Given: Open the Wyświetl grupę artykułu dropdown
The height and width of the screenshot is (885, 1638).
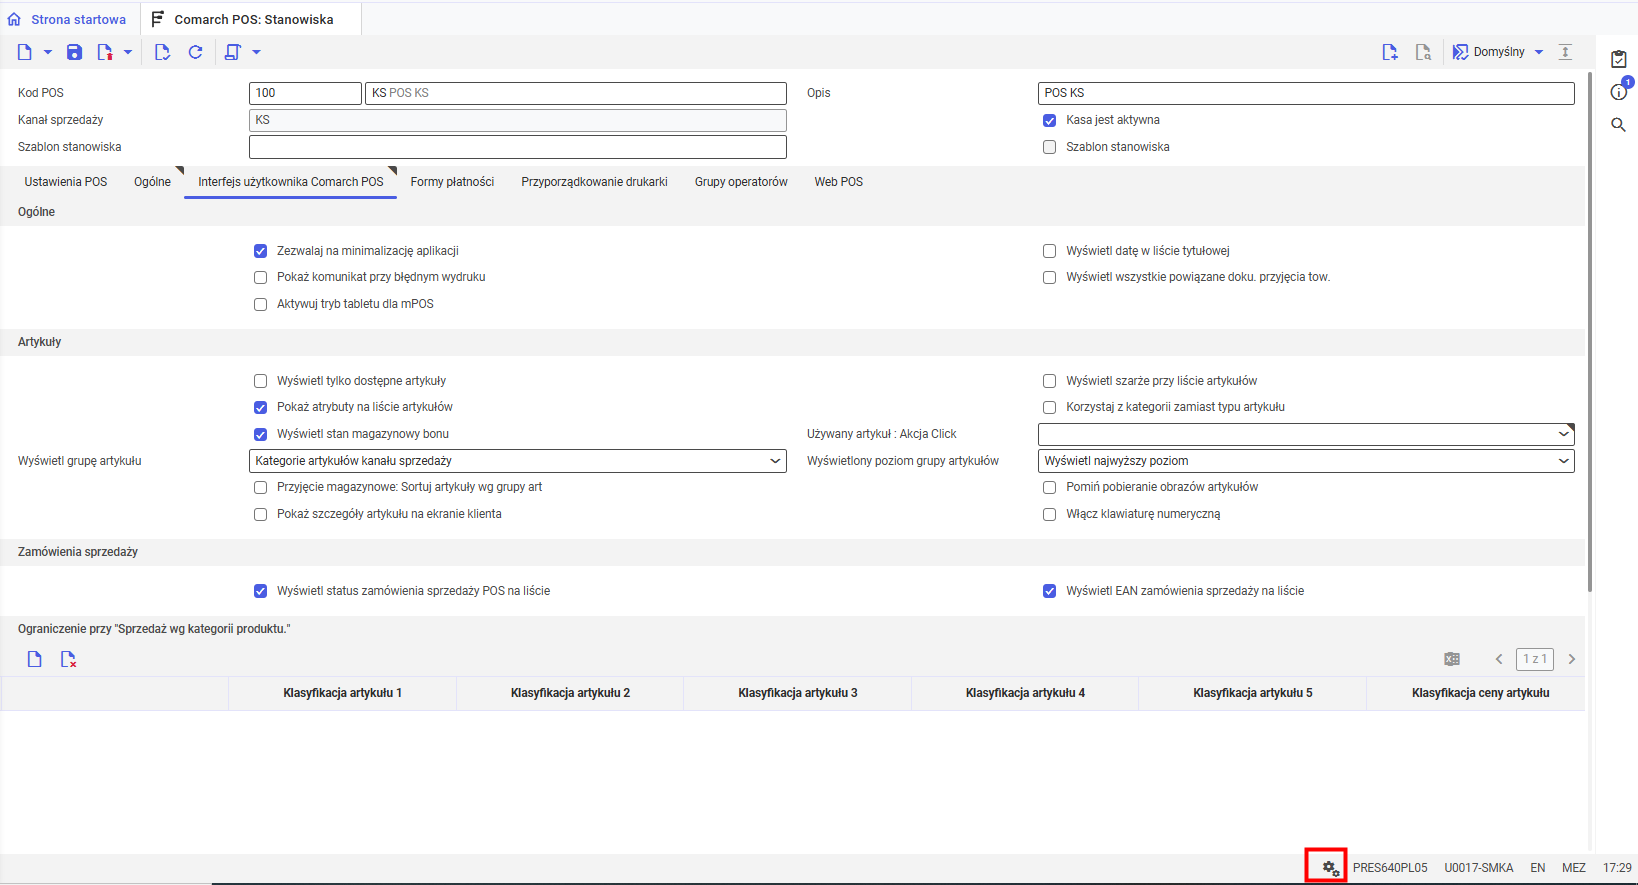Looking at the screenshot, I should (775, 461).
